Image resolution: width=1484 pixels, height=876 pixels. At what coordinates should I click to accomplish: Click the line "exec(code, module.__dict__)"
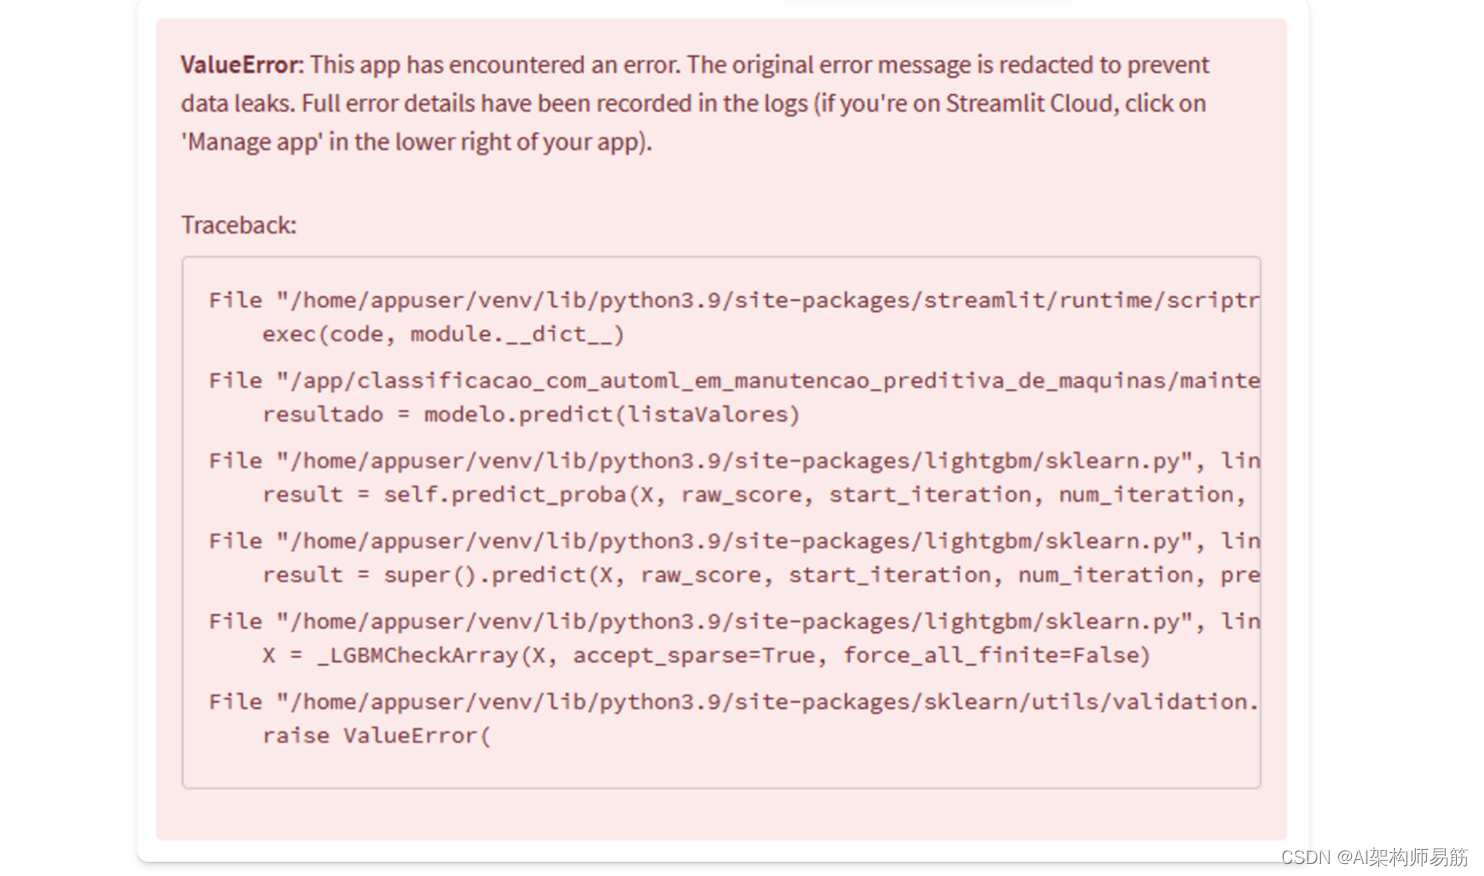coord(443,334)
